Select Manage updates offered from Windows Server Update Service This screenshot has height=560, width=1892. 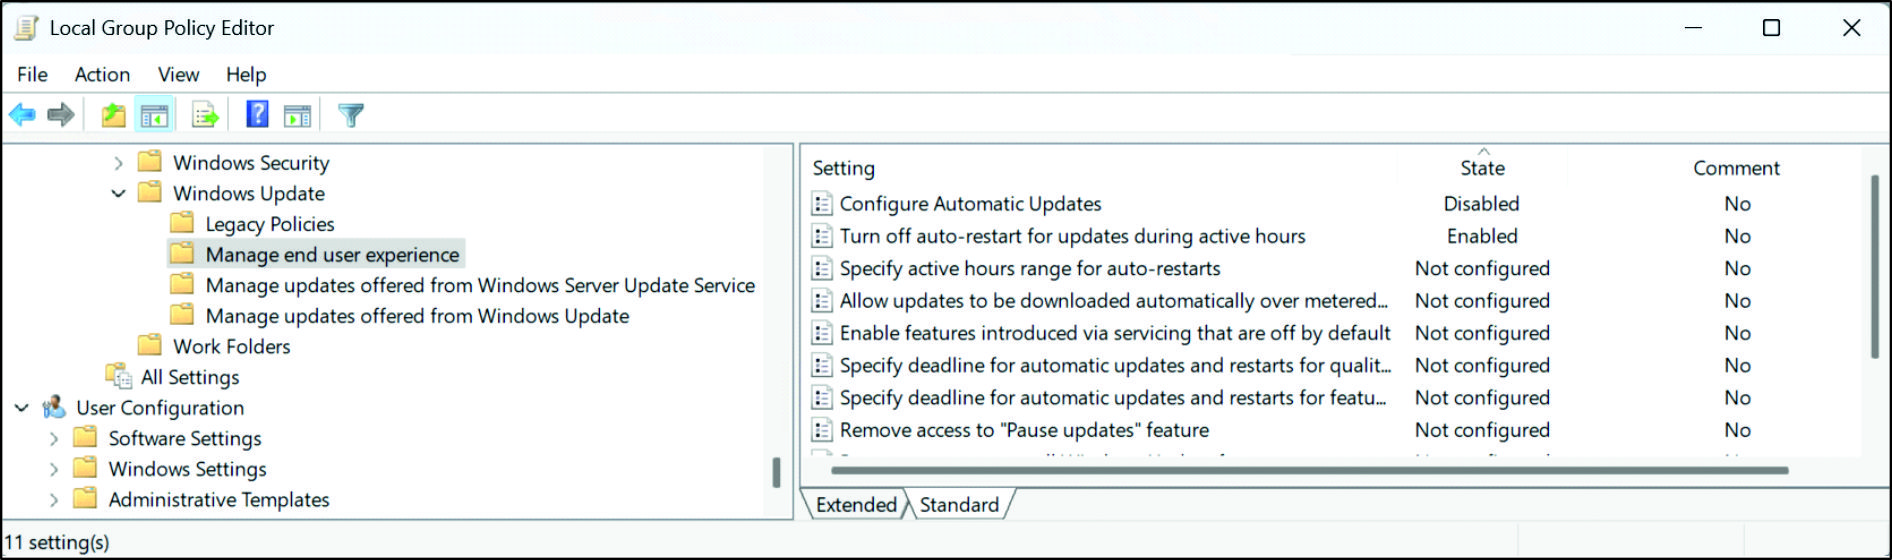tap(480, 285)
